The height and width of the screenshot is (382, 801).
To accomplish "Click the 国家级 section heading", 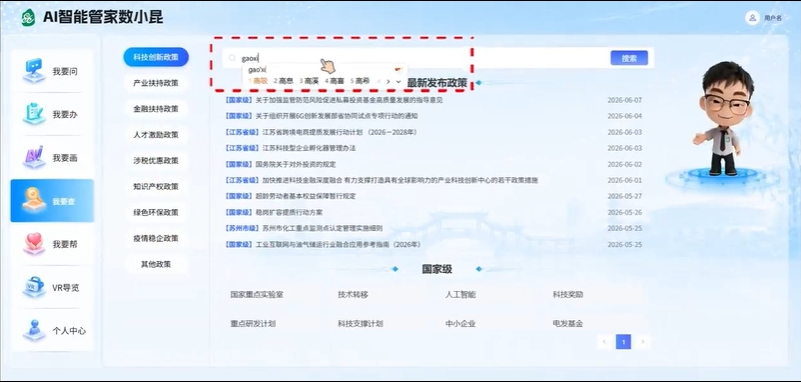I will click(x=437, y=269).
